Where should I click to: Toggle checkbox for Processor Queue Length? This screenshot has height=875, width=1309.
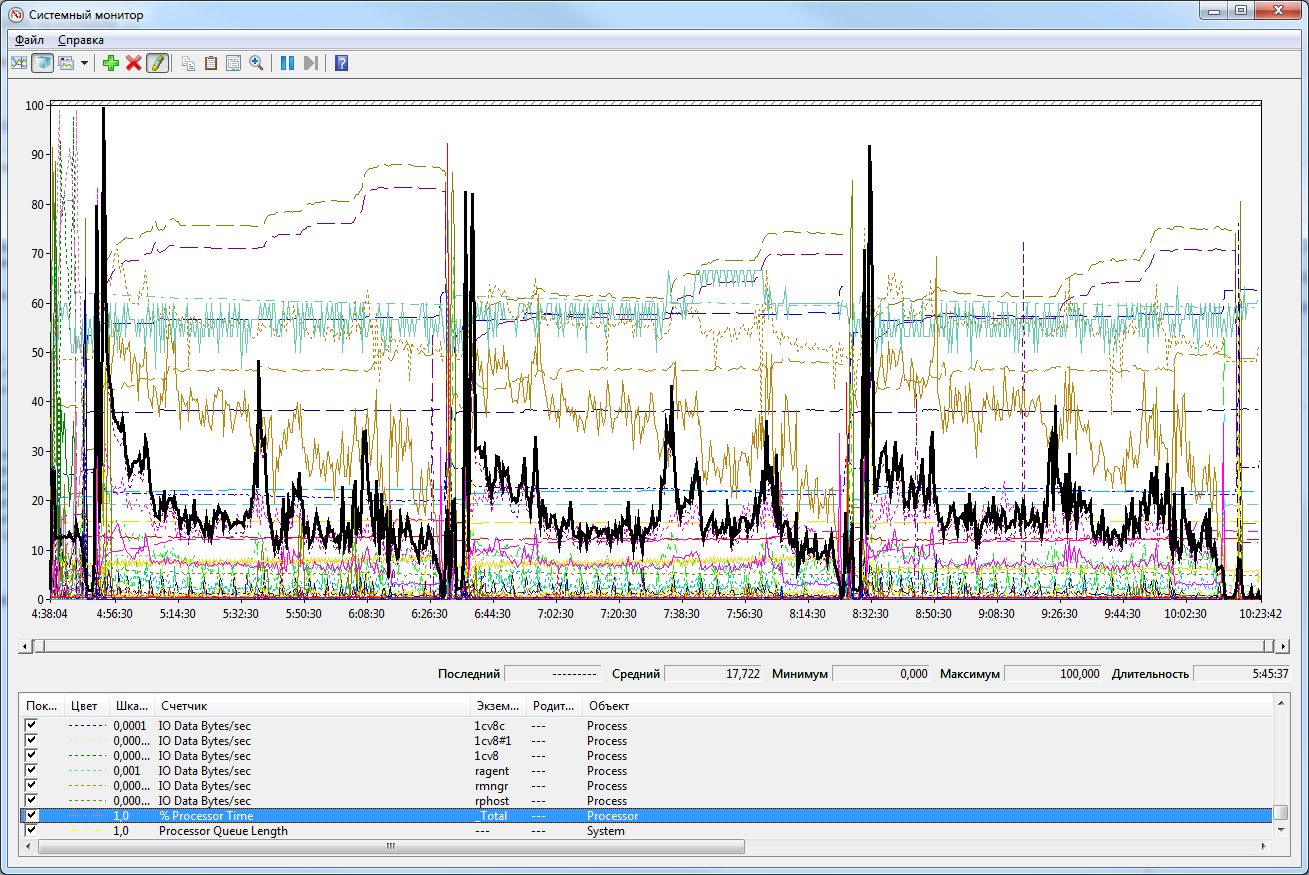pos(31,831)
